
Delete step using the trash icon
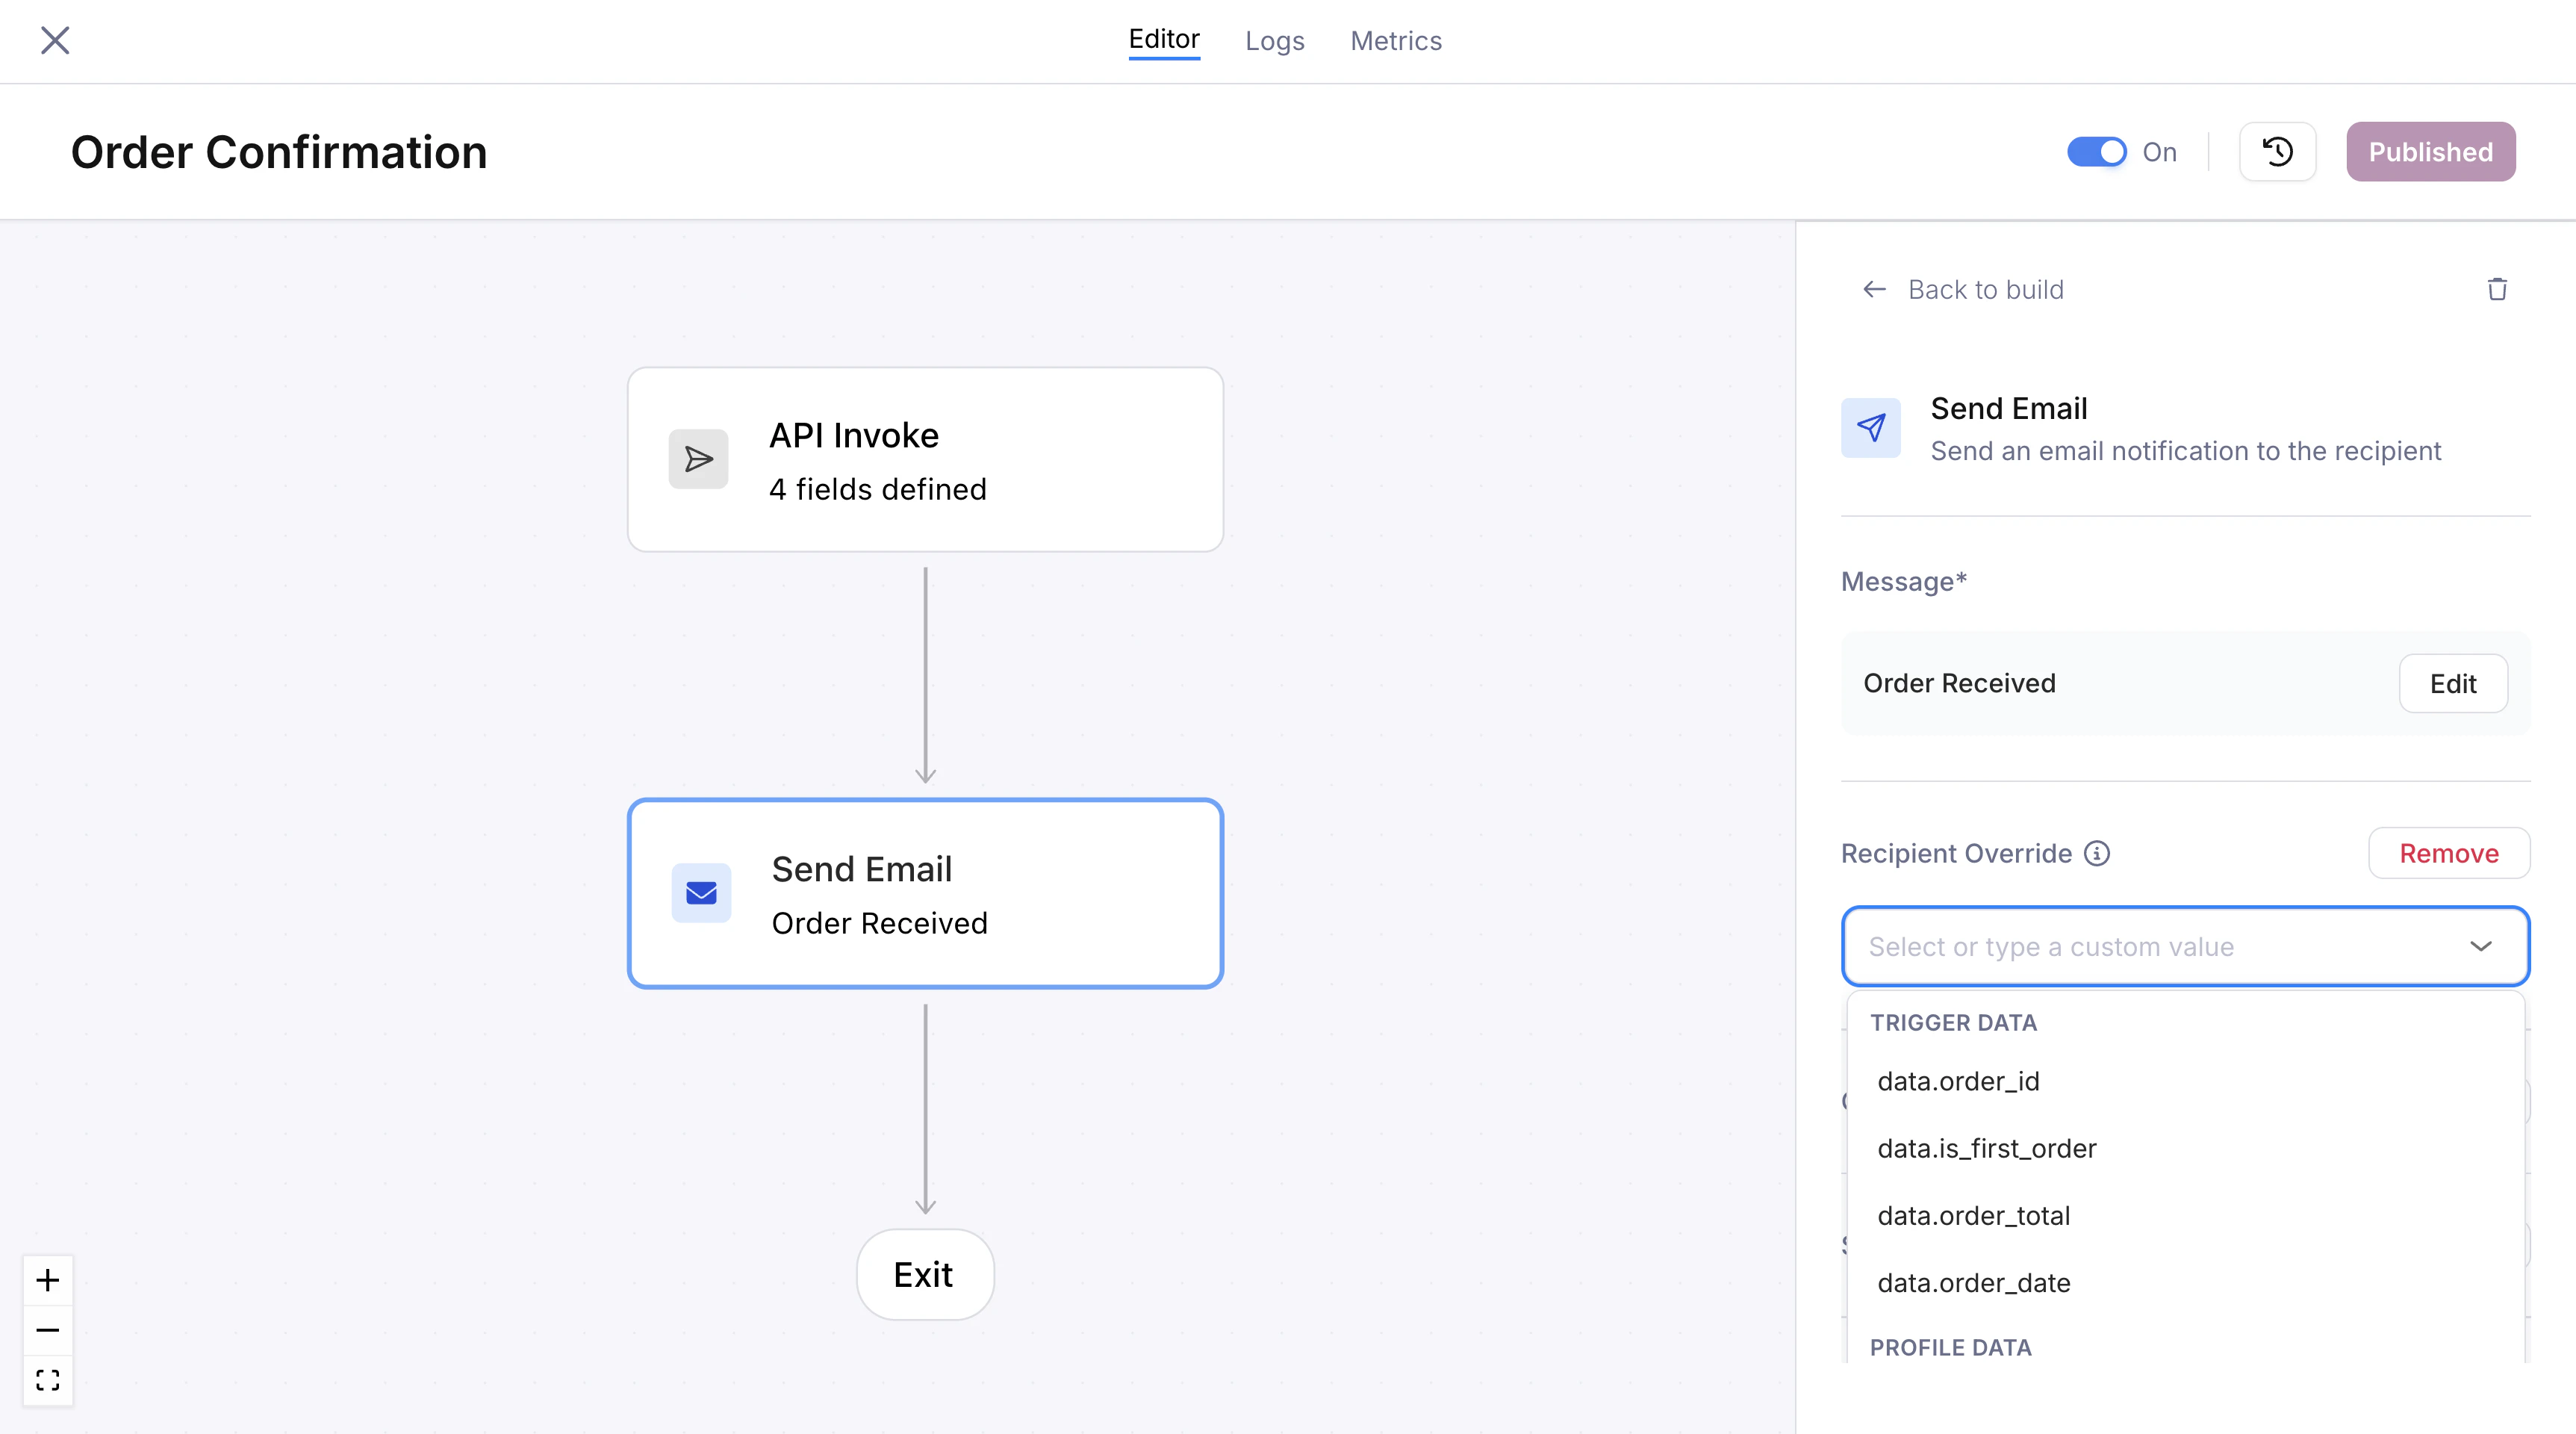click(2497, 289)
